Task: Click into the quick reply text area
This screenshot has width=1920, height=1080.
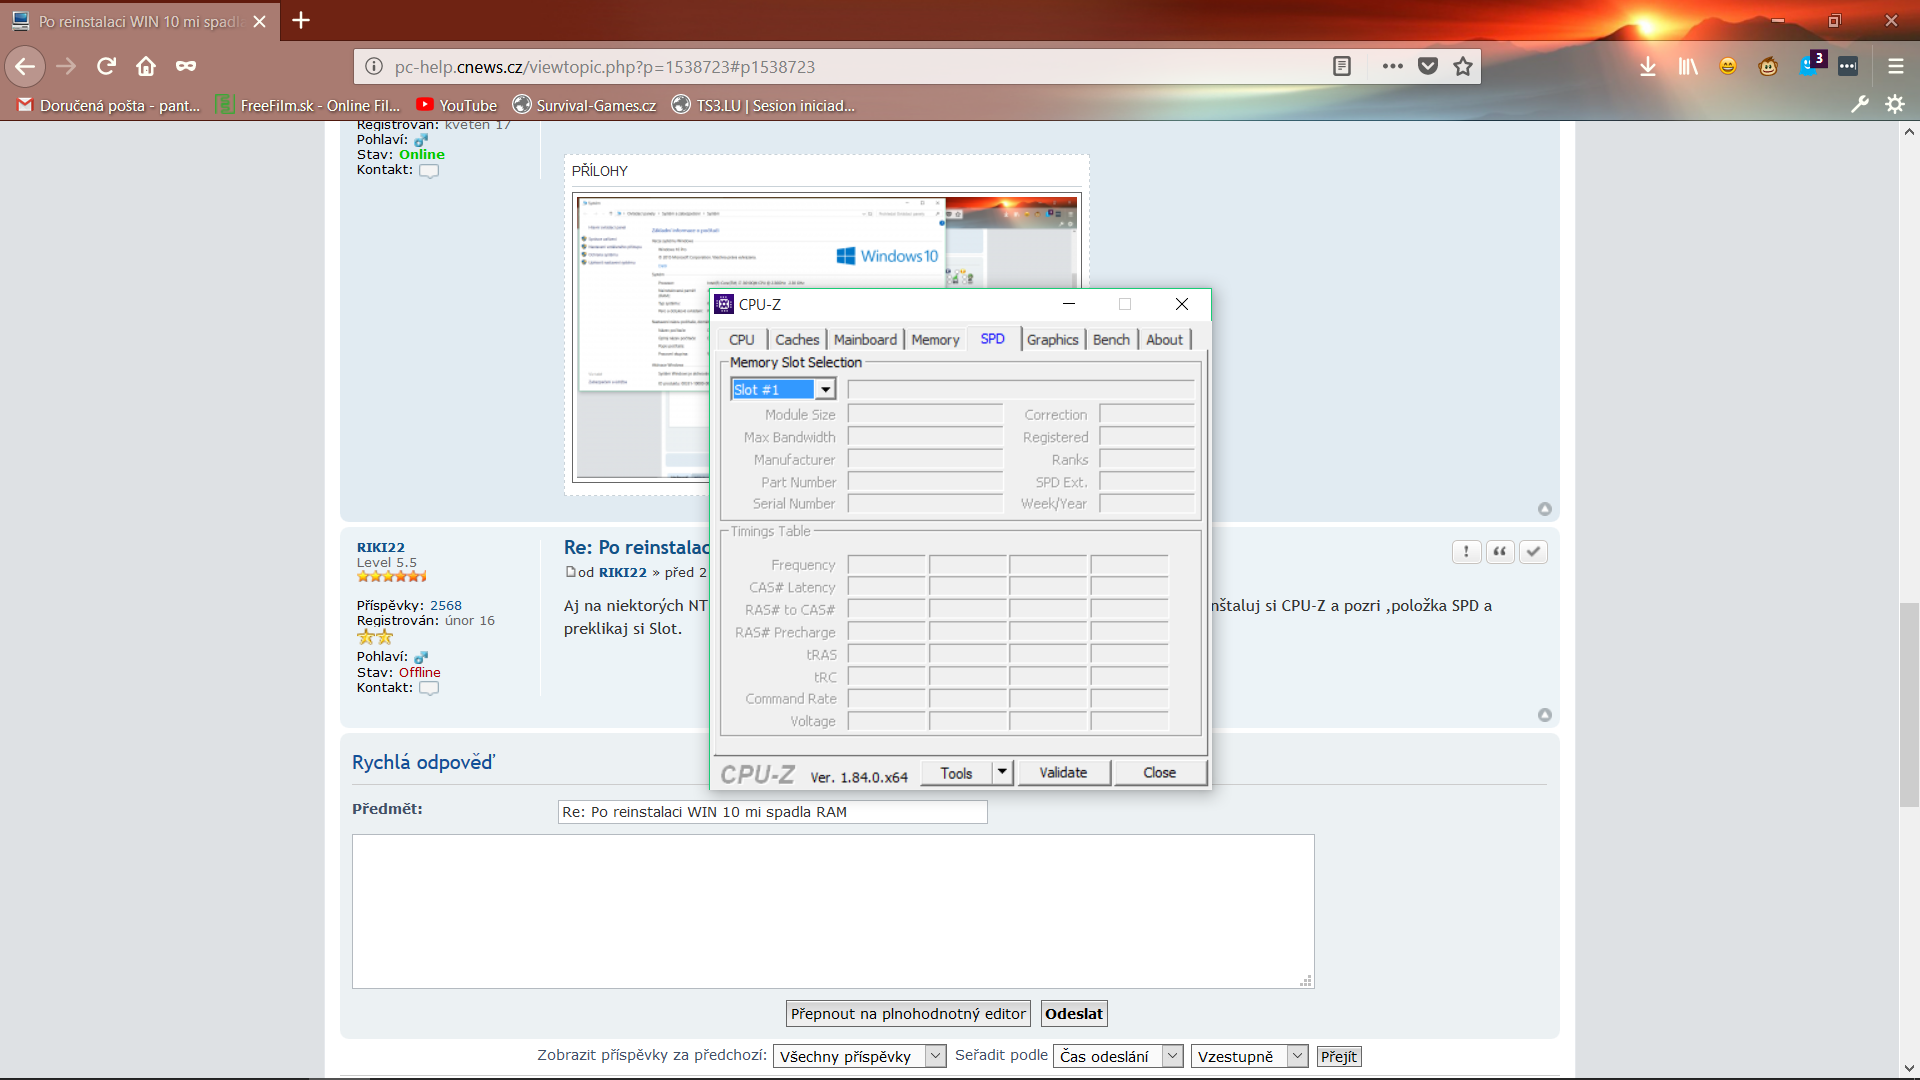Action: (833, 911)
